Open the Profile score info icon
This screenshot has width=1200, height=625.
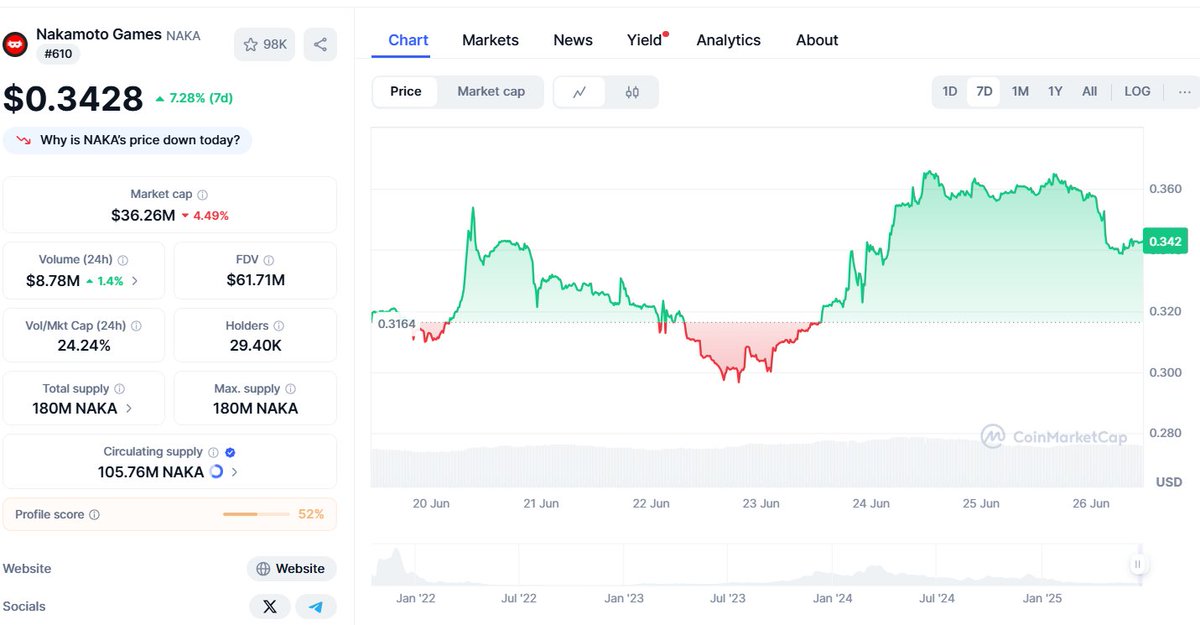coord(94,515)
